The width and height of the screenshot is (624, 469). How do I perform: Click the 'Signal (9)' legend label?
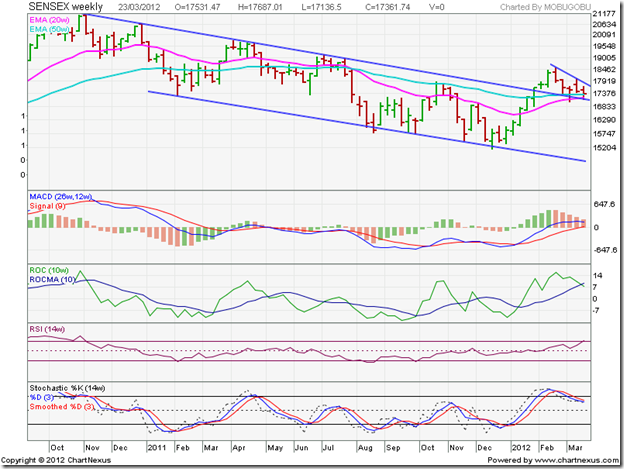point(47,206)
